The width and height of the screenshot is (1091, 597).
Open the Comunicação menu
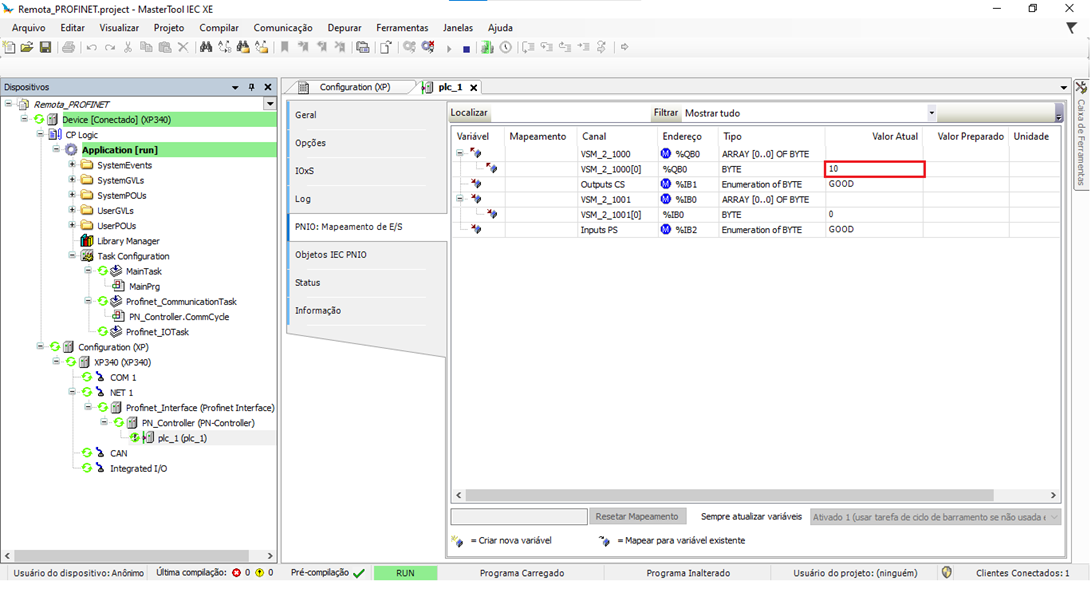(x=283, y=28)
